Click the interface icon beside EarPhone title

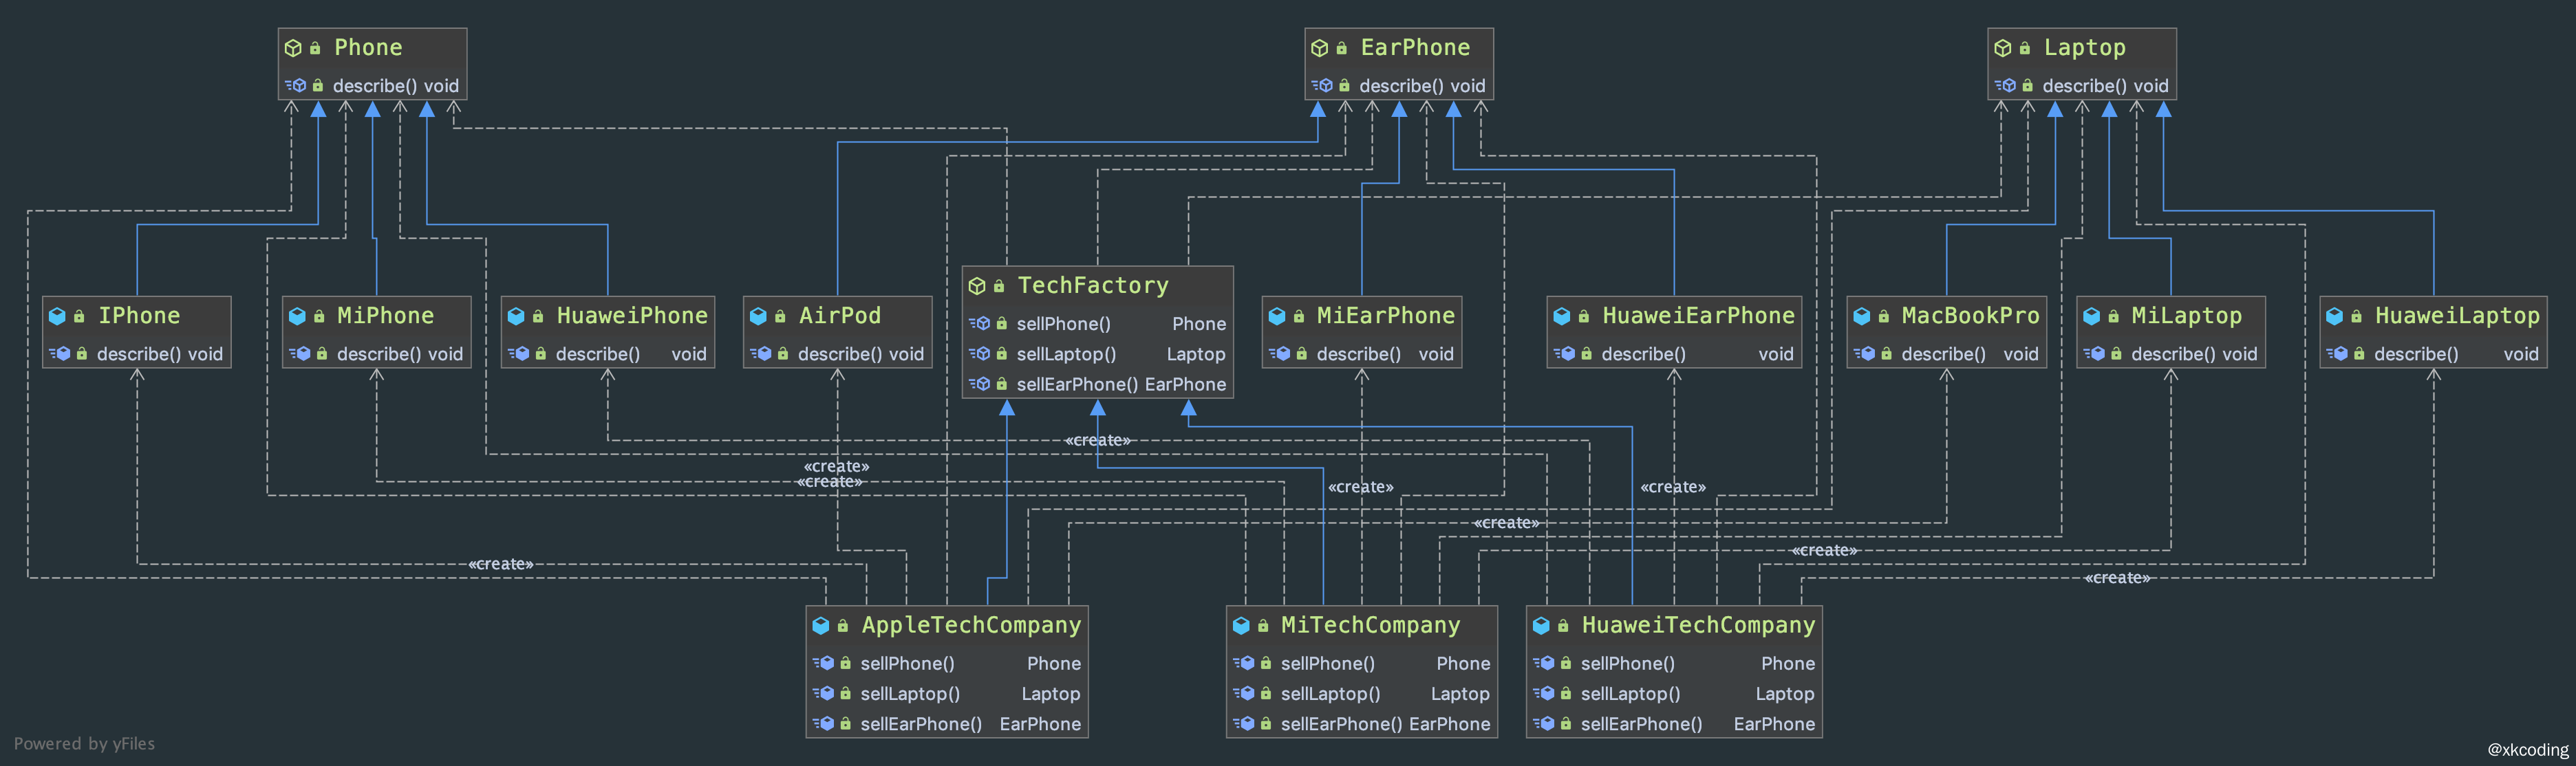1319,48
